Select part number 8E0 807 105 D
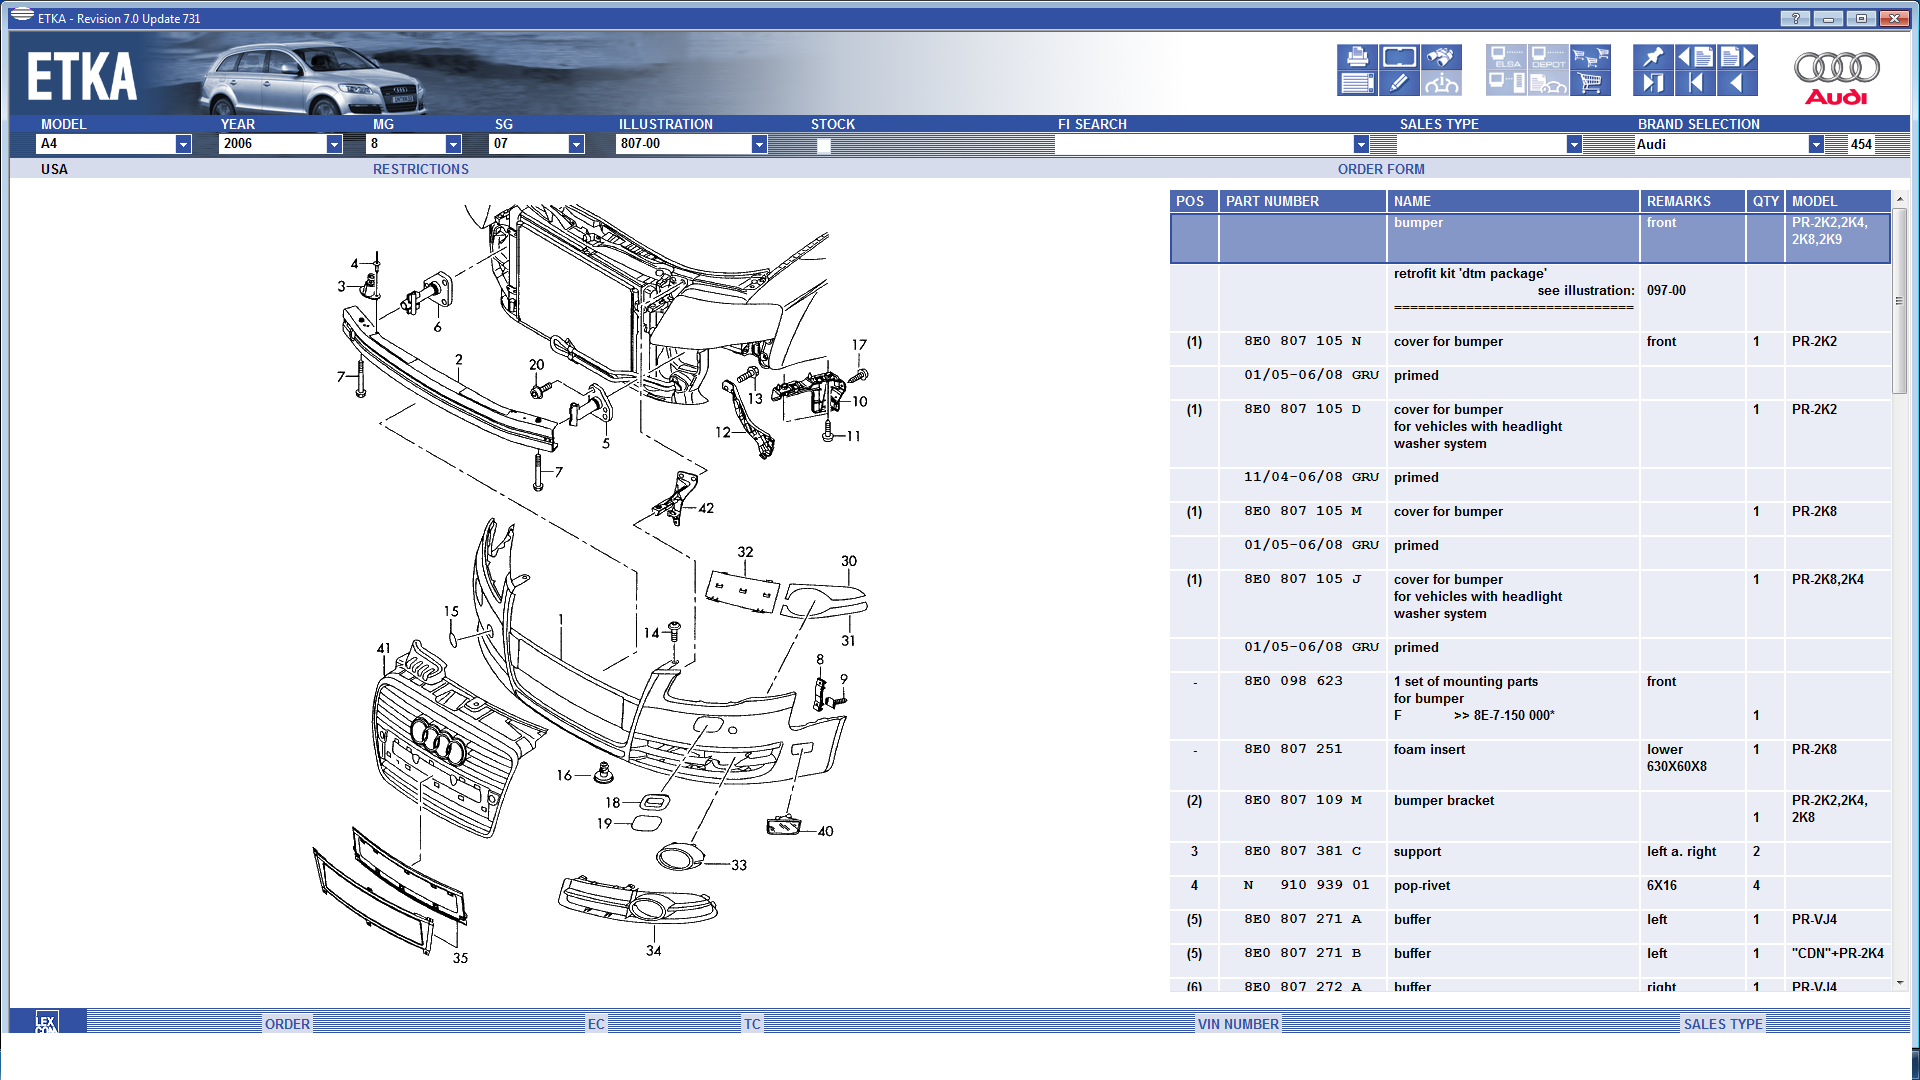Screen dimensions: 1920x1080 tap(1302, 409)
